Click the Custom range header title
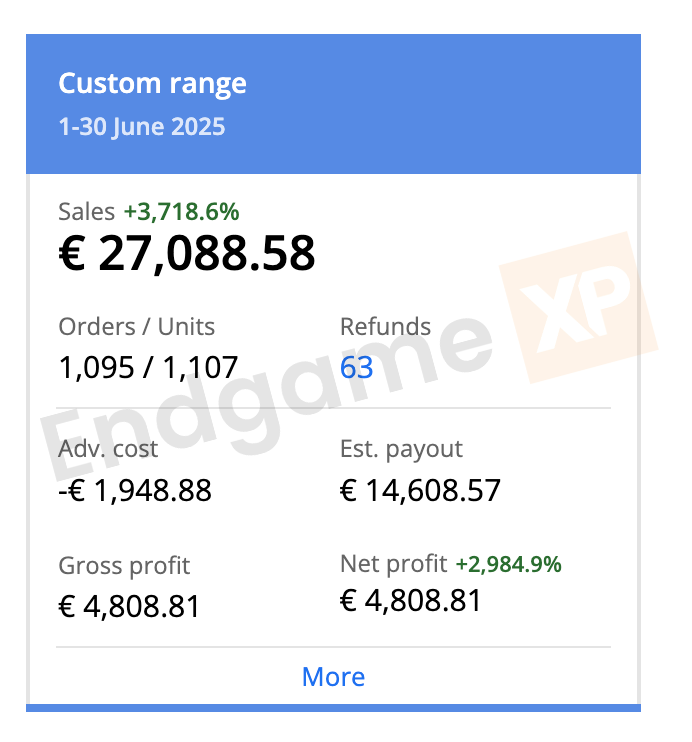Image resolution: width=692 pixels, height=742 pixels. click(x=152, y=84)
